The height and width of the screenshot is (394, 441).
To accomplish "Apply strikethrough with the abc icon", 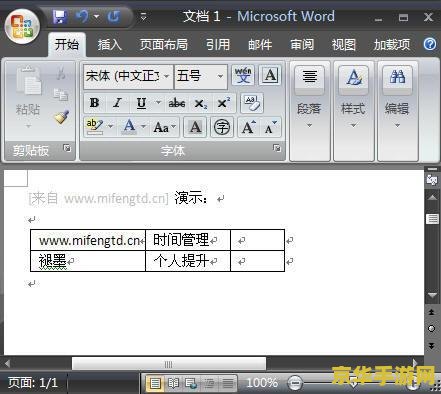I will point(177,103).
